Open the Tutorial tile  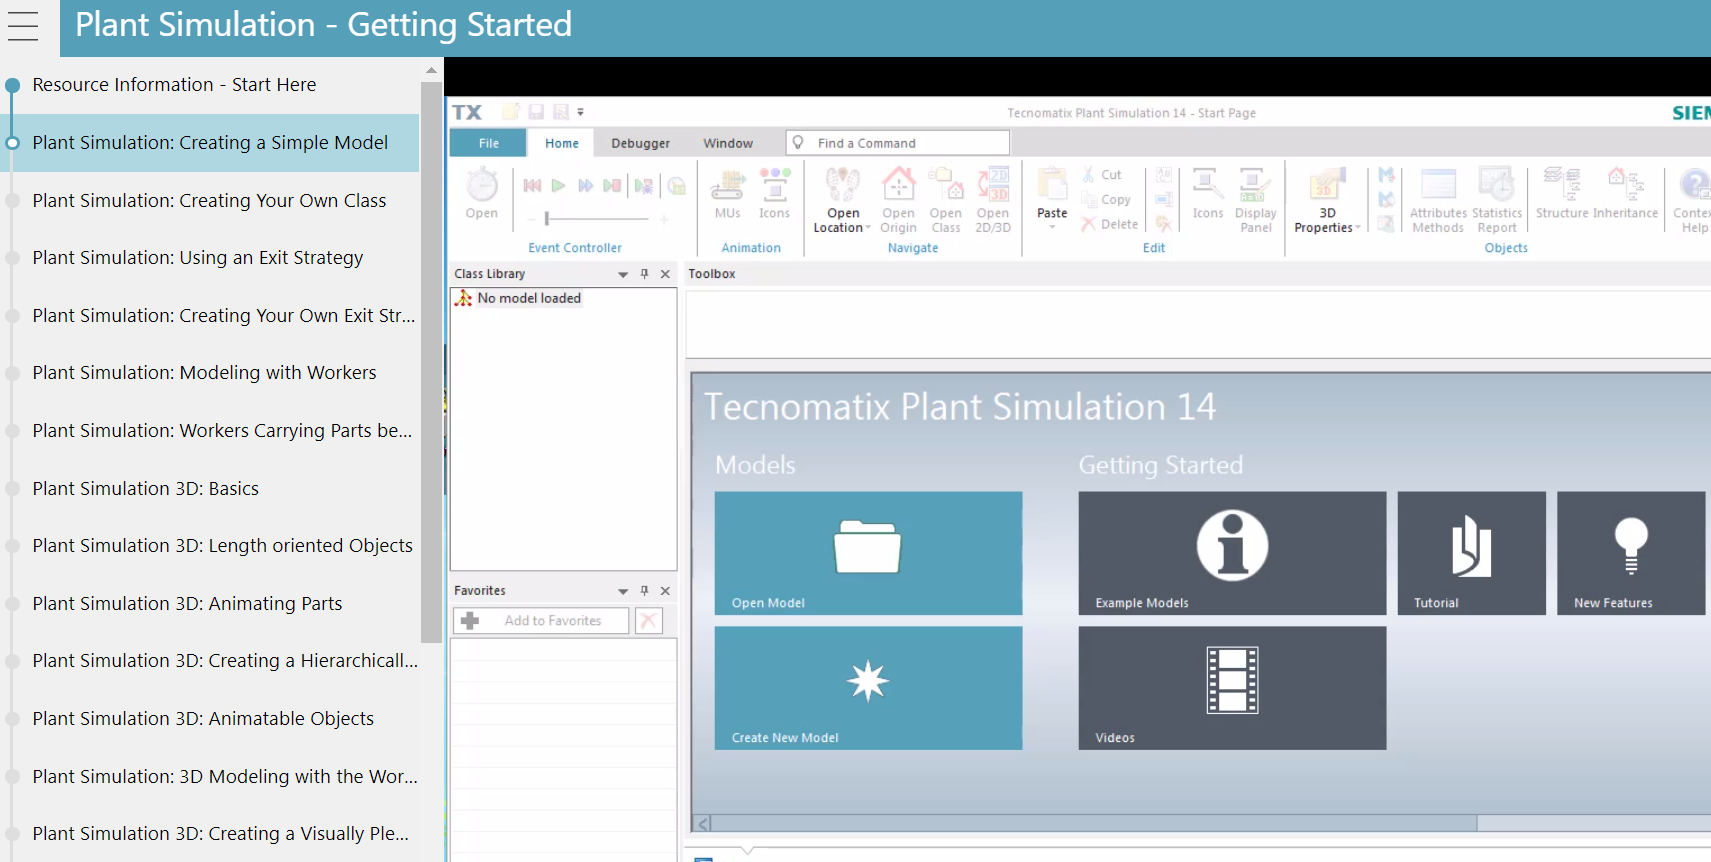point(1471,553)
